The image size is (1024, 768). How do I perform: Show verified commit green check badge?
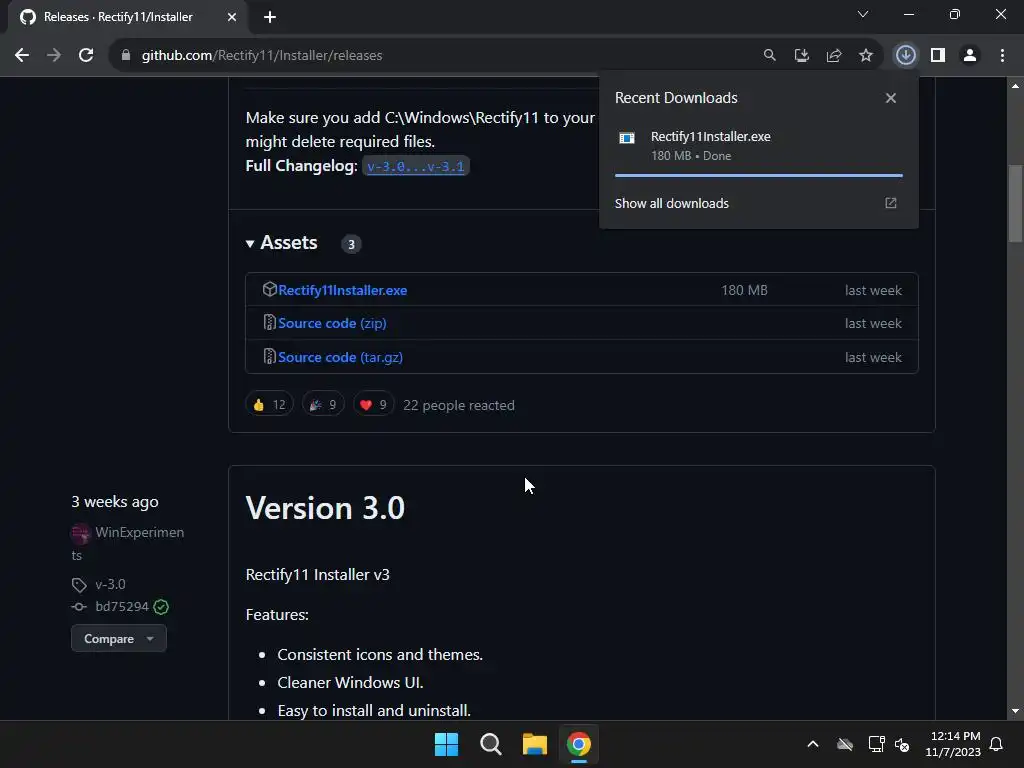pyautogui.click(x=161, y=607)
